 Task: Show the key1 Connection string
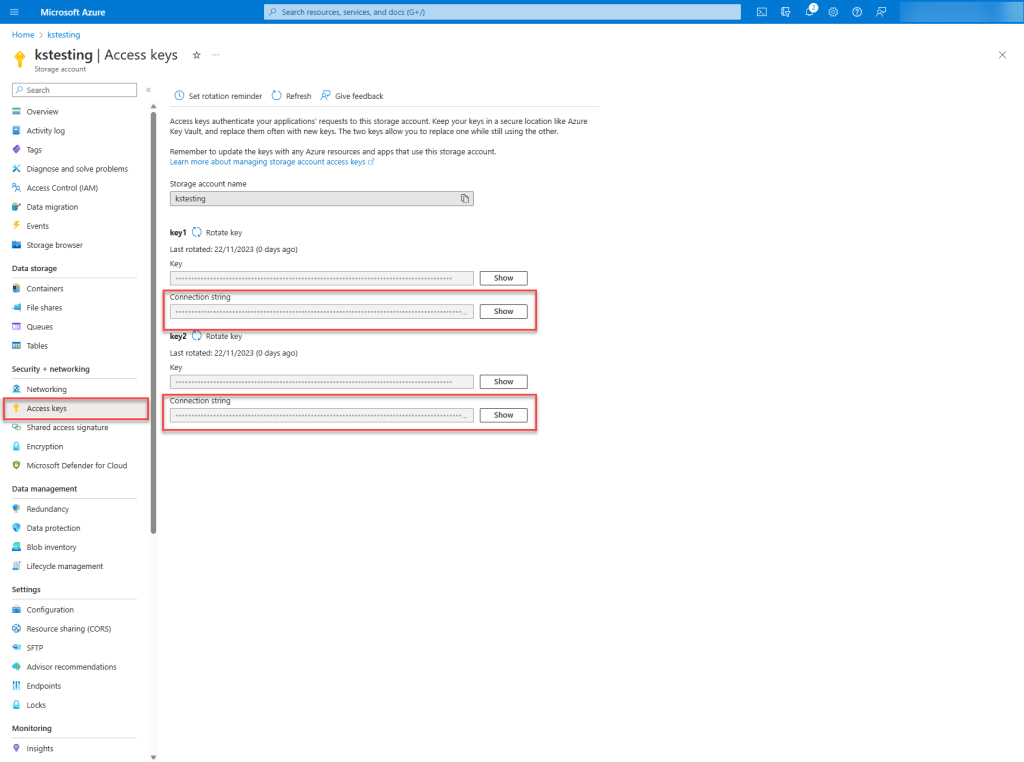tap(503, 311)
